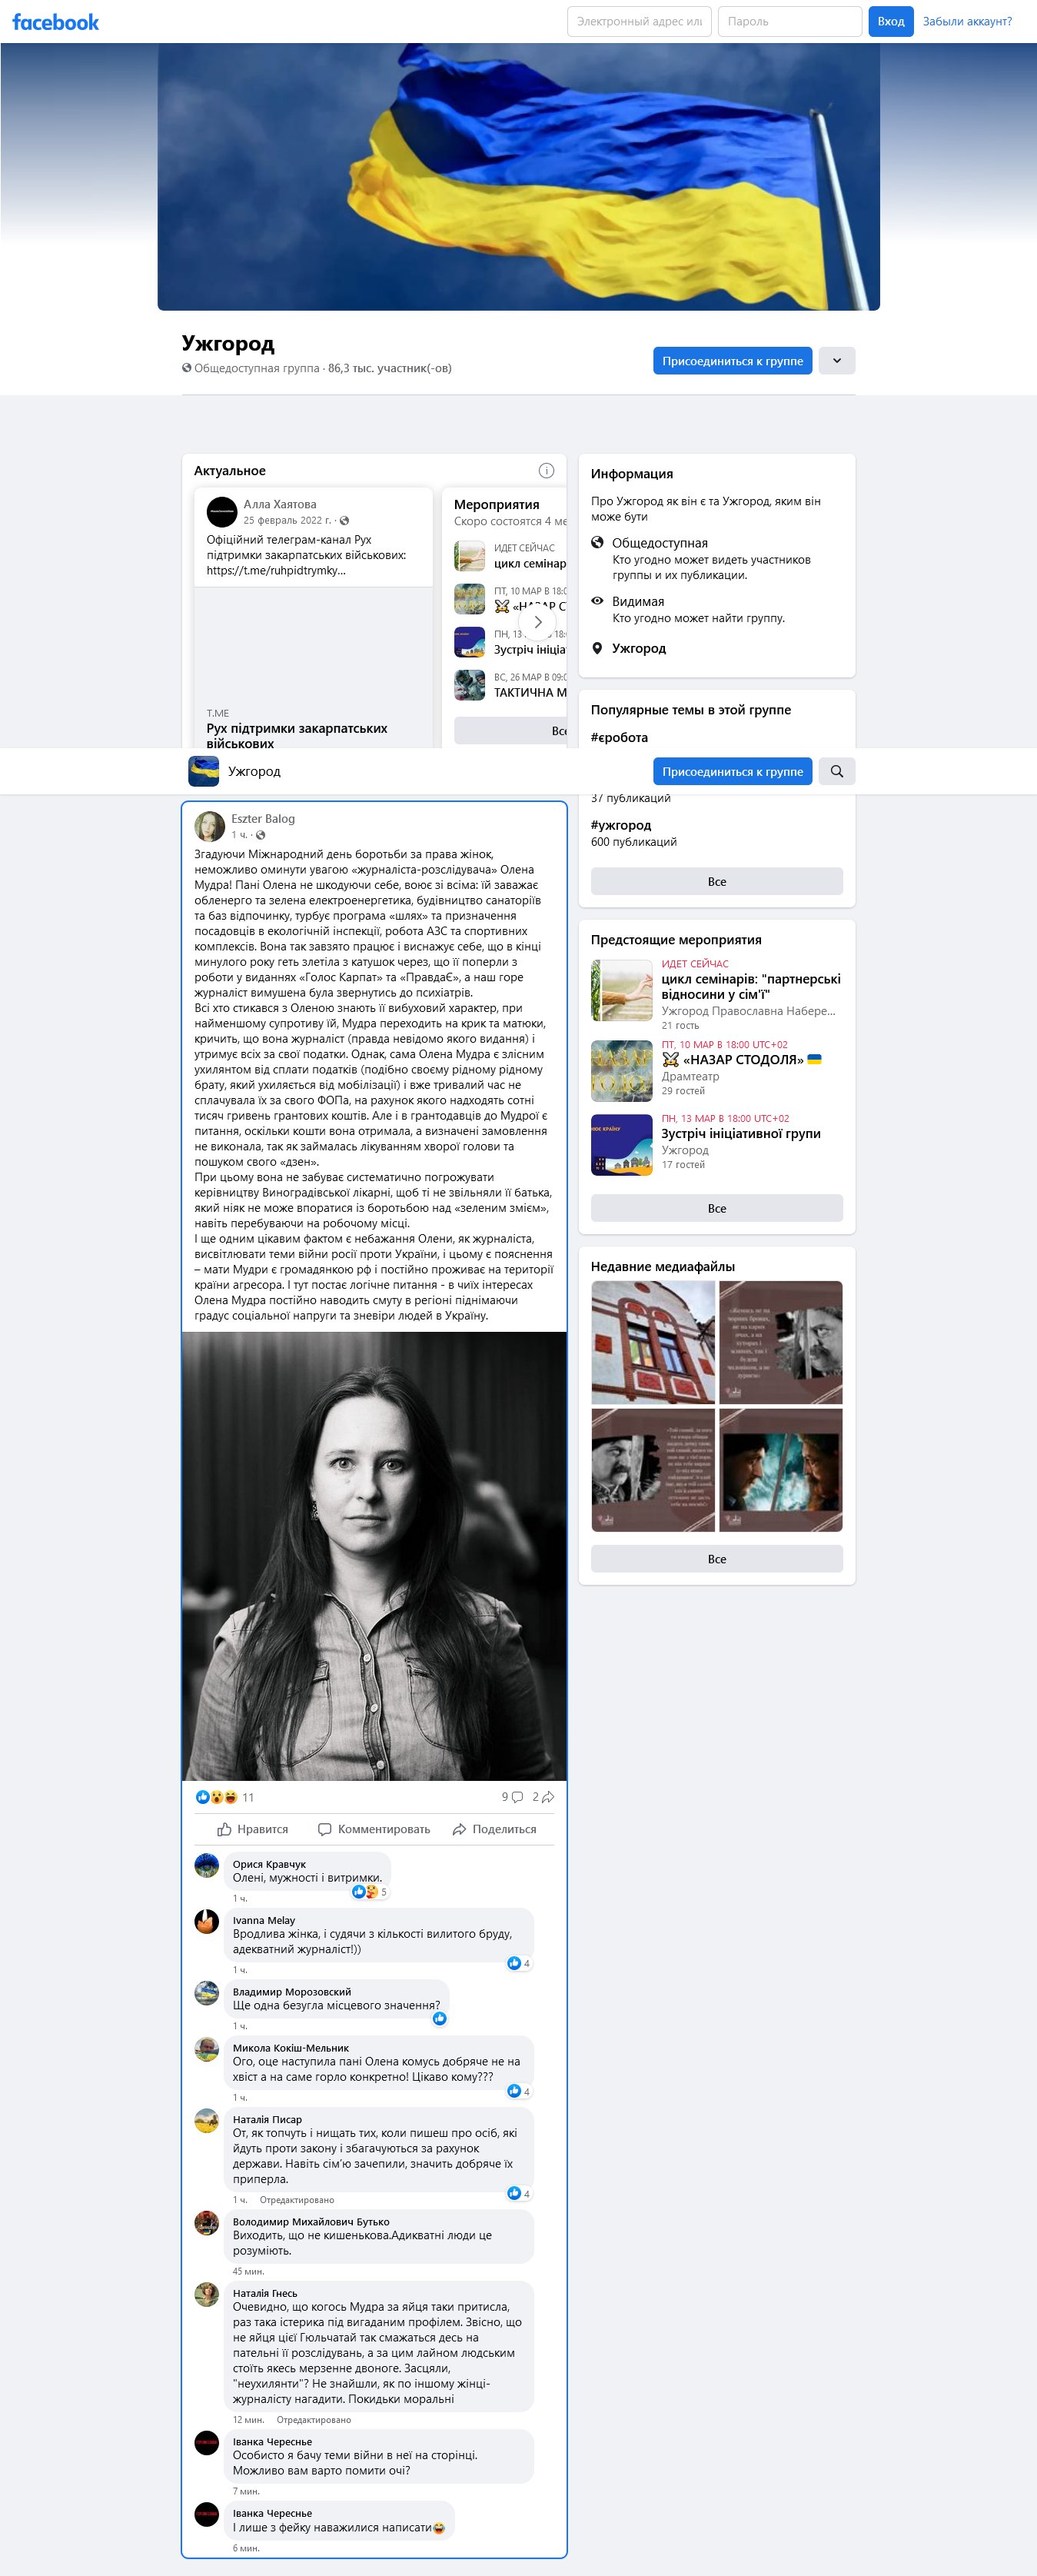Image resolution: width=1037 pixels, height=2576 pixels.
Task: Open the #єробота topic
Action: pyautogui.click(x=619, y=737)
